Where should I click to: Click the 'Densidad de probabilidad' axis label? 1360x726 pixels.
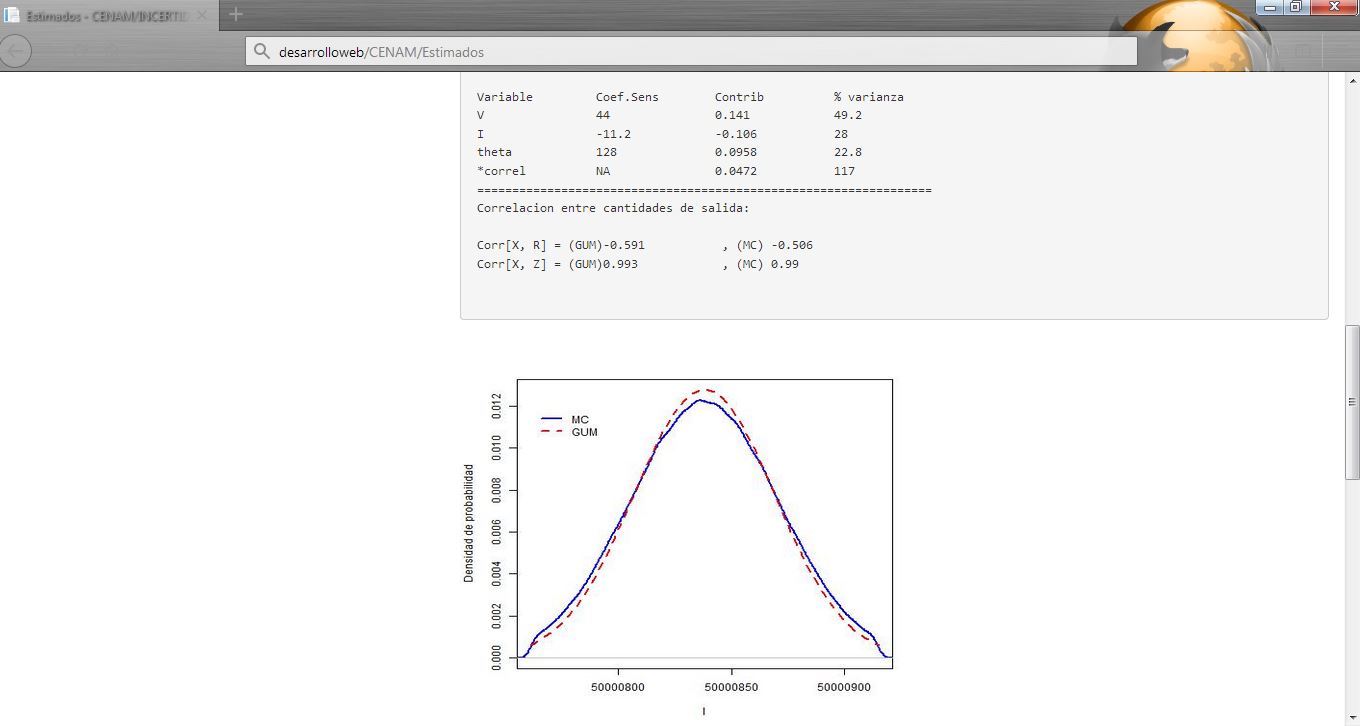468,523
